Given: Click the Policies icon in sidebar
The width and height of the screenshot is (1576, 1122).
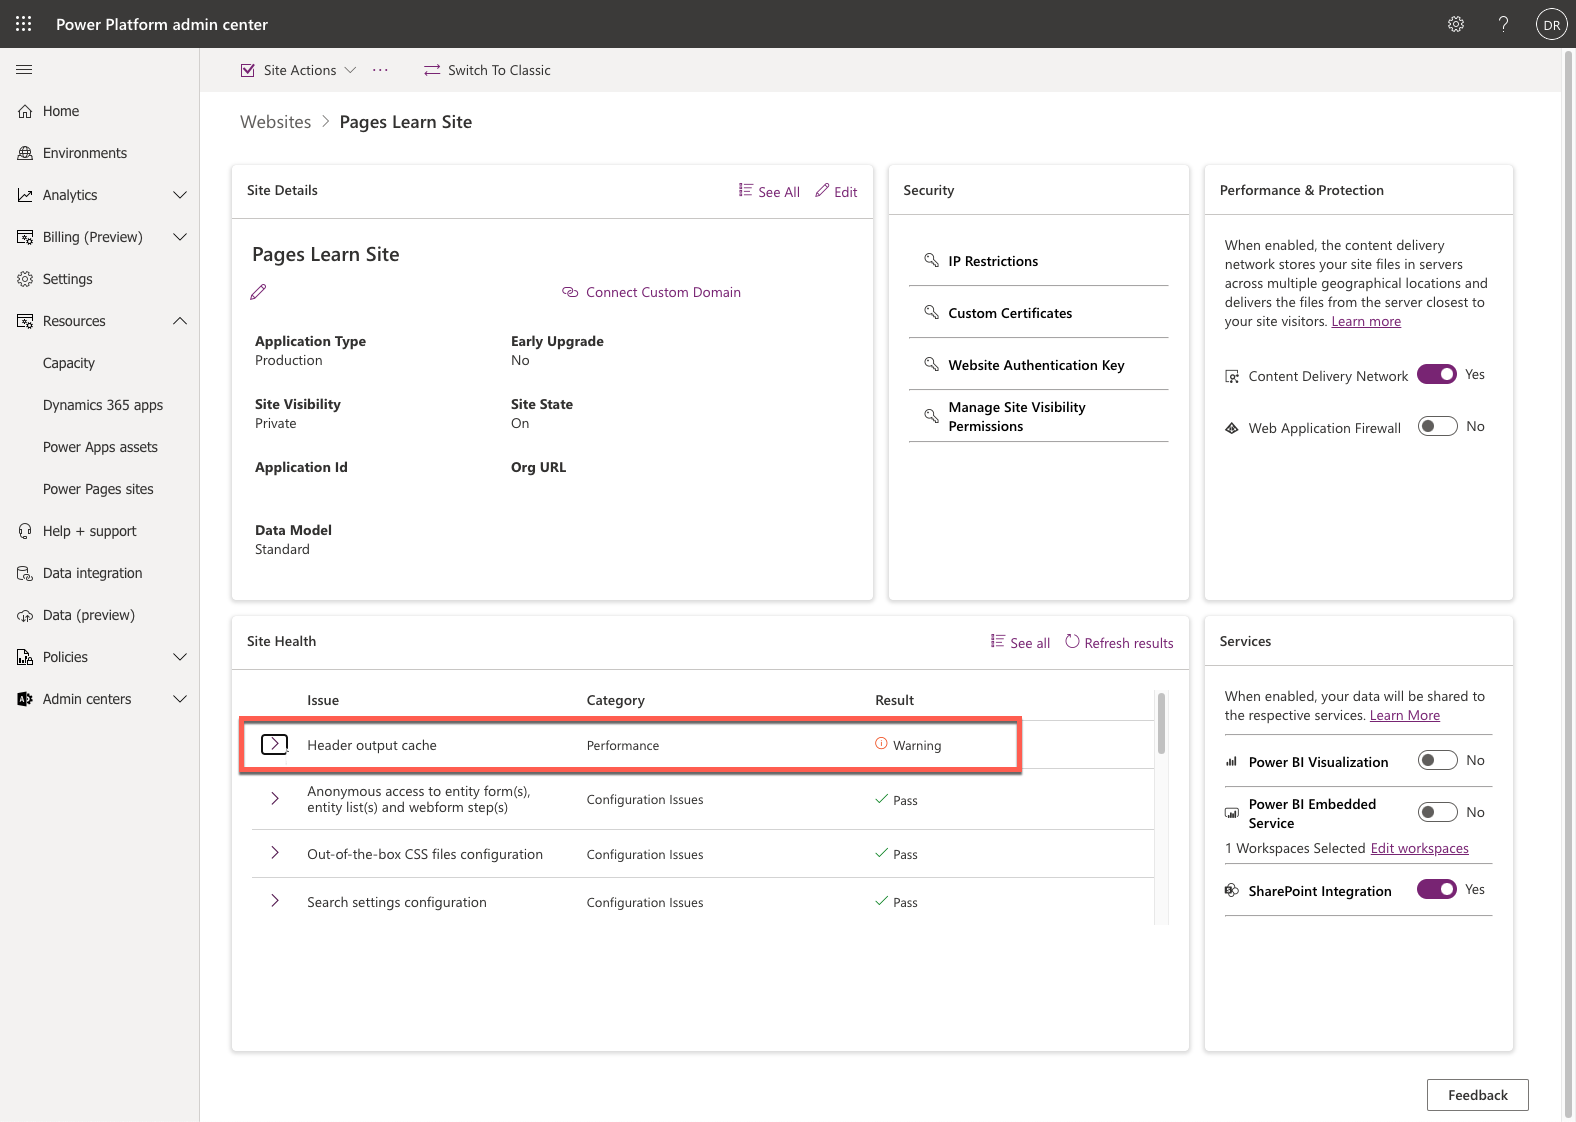Looking at the screenshot, I should pos(25,657).
